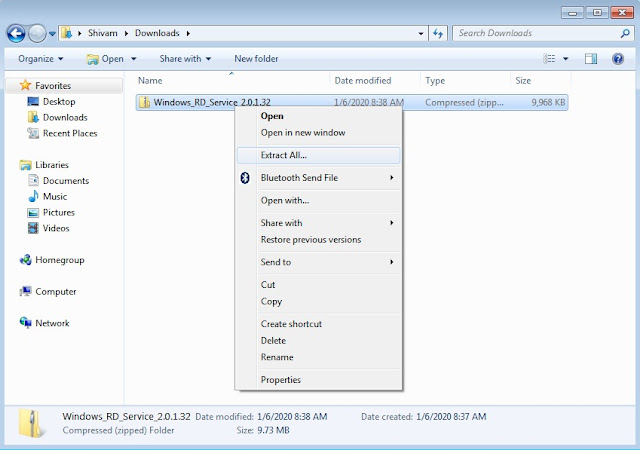Open Properties from the context menu

click(280, 380)
